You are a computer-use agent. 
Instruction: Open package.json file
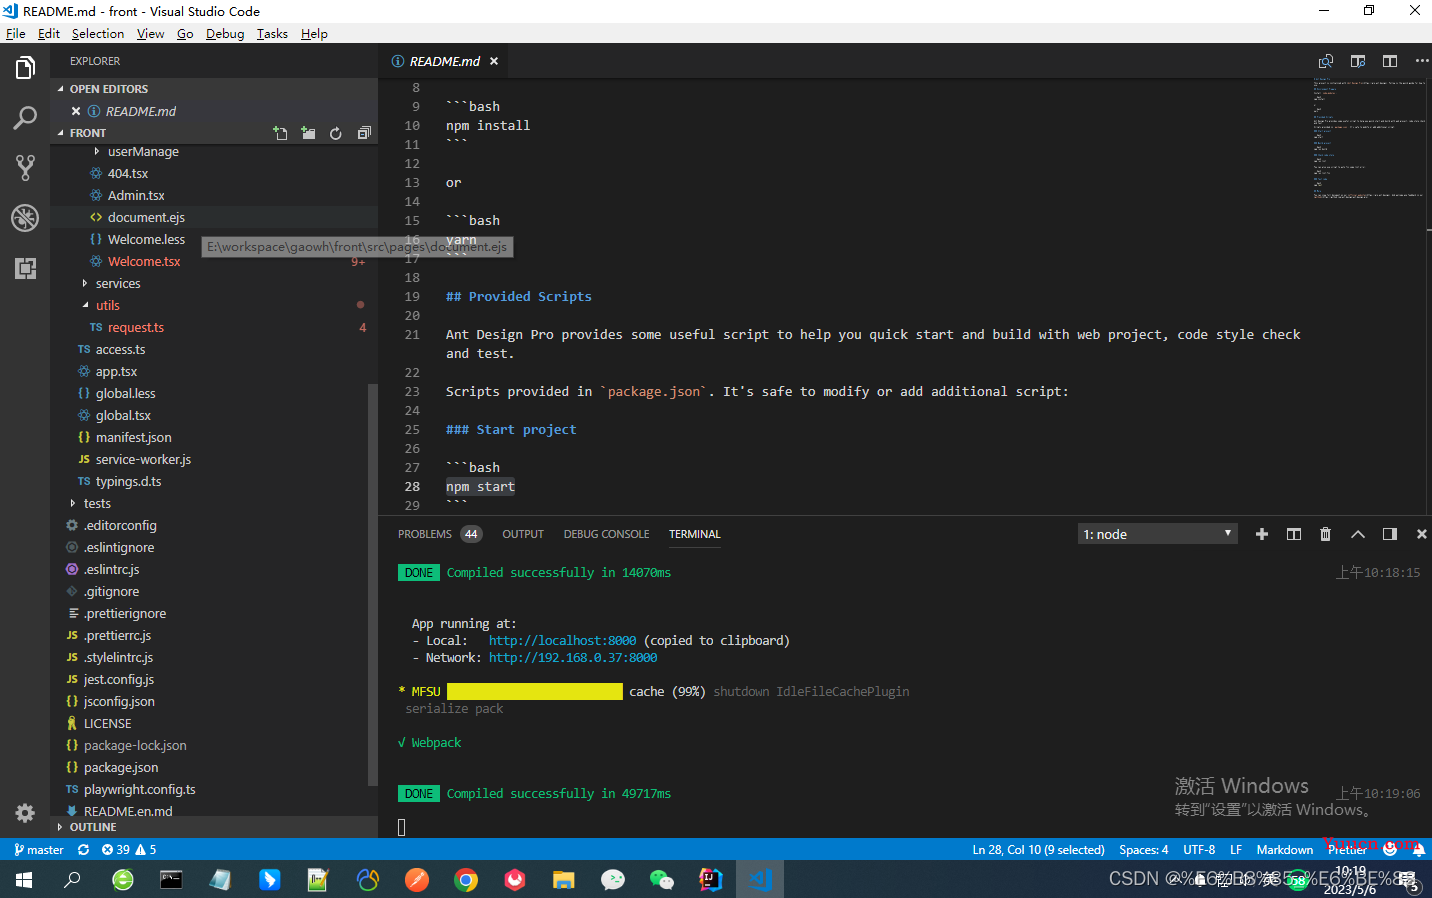(121, 768)
